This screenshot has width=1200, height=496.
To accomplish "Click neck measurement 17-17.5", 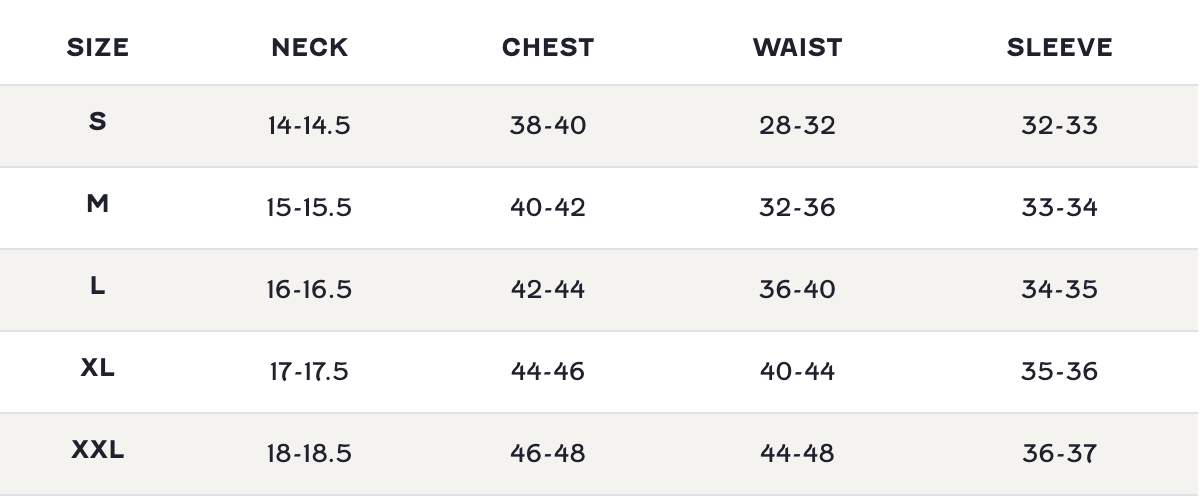I will 309,372.
